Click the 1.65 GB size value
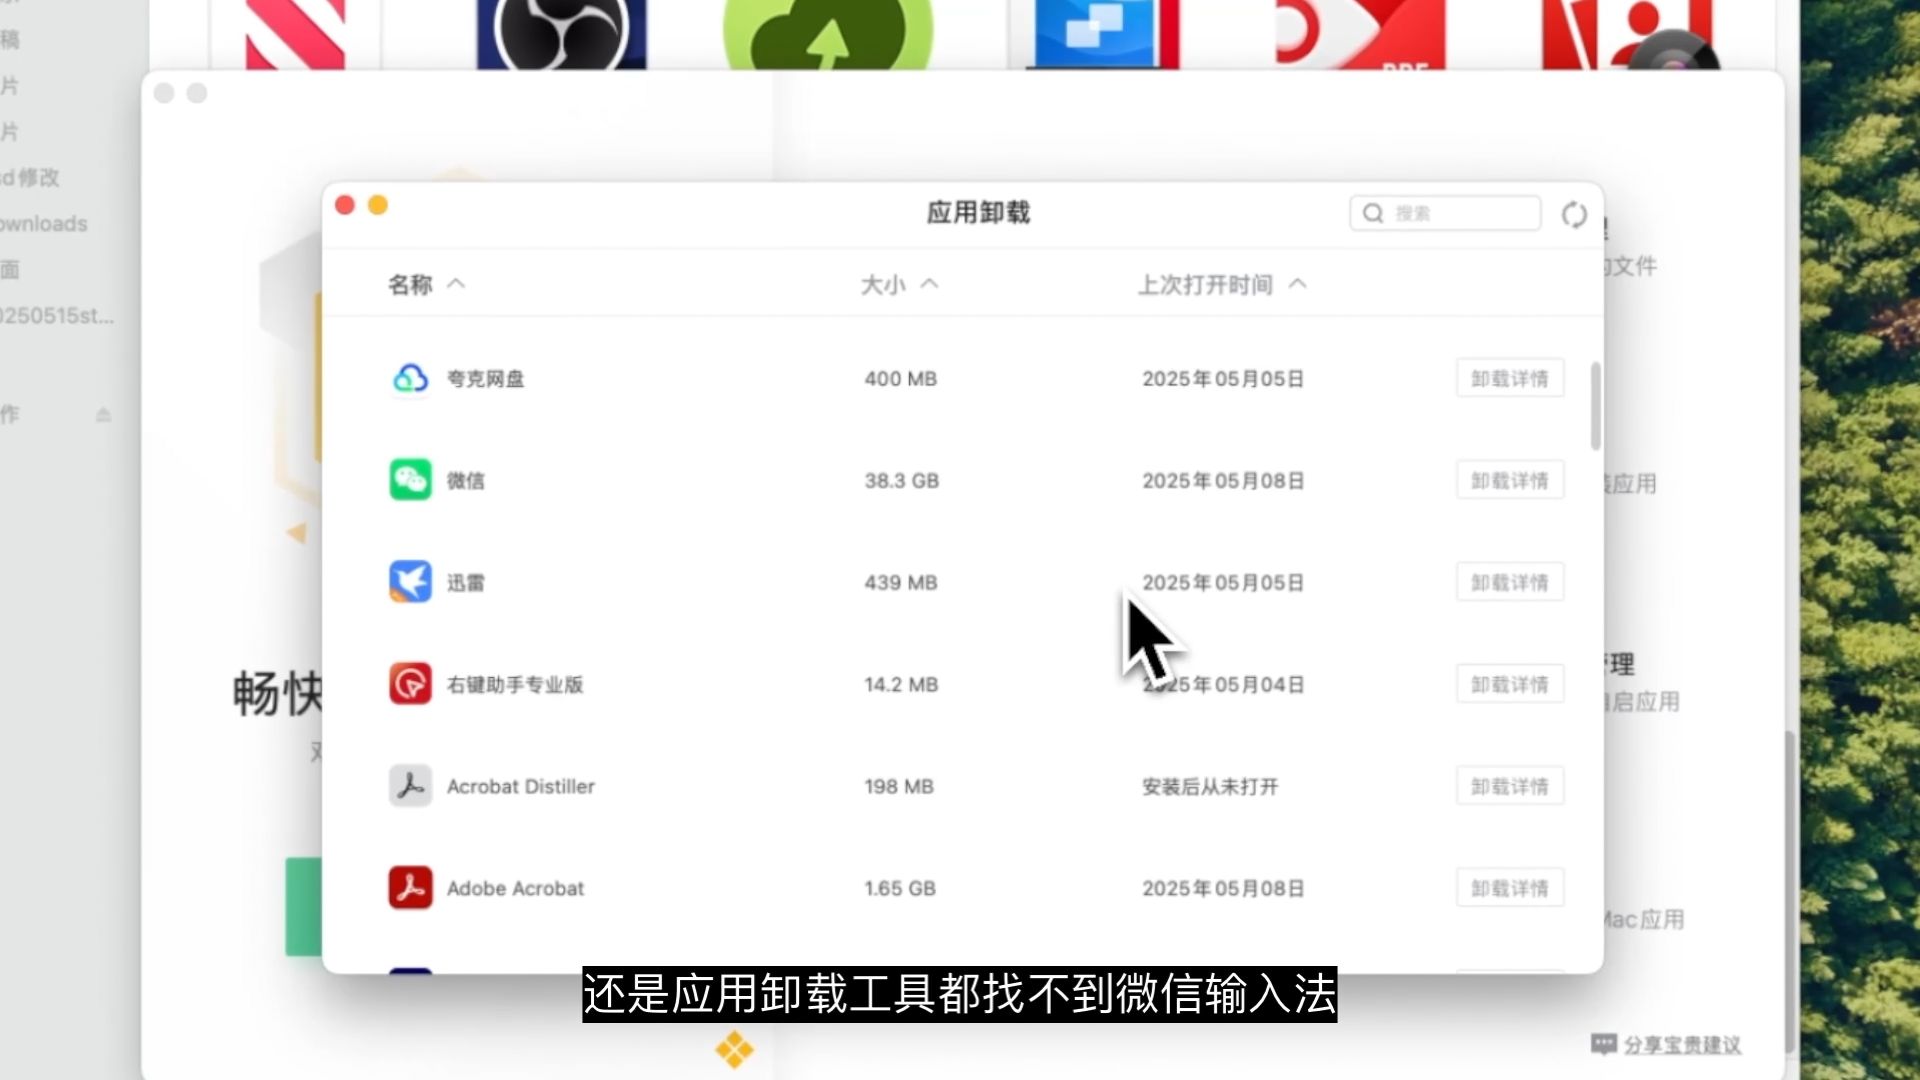Screen dimensions: 1920x1080 tap(900, 888)
